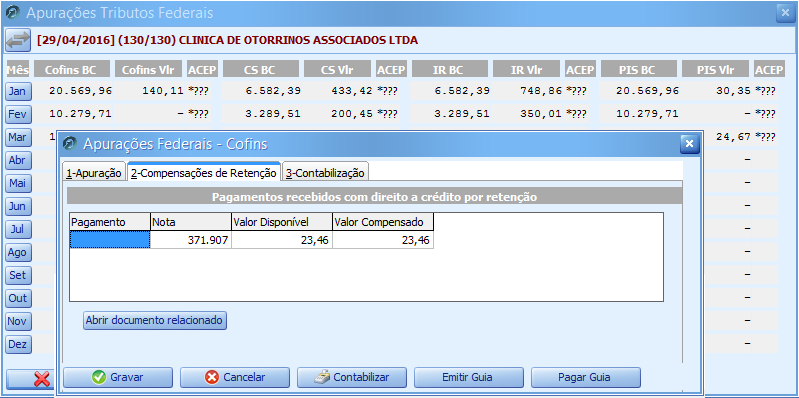The height and width of the screenshot is (398, 799).
Task: Click the Valor Disponível cell 23,46
Action: 282,240
